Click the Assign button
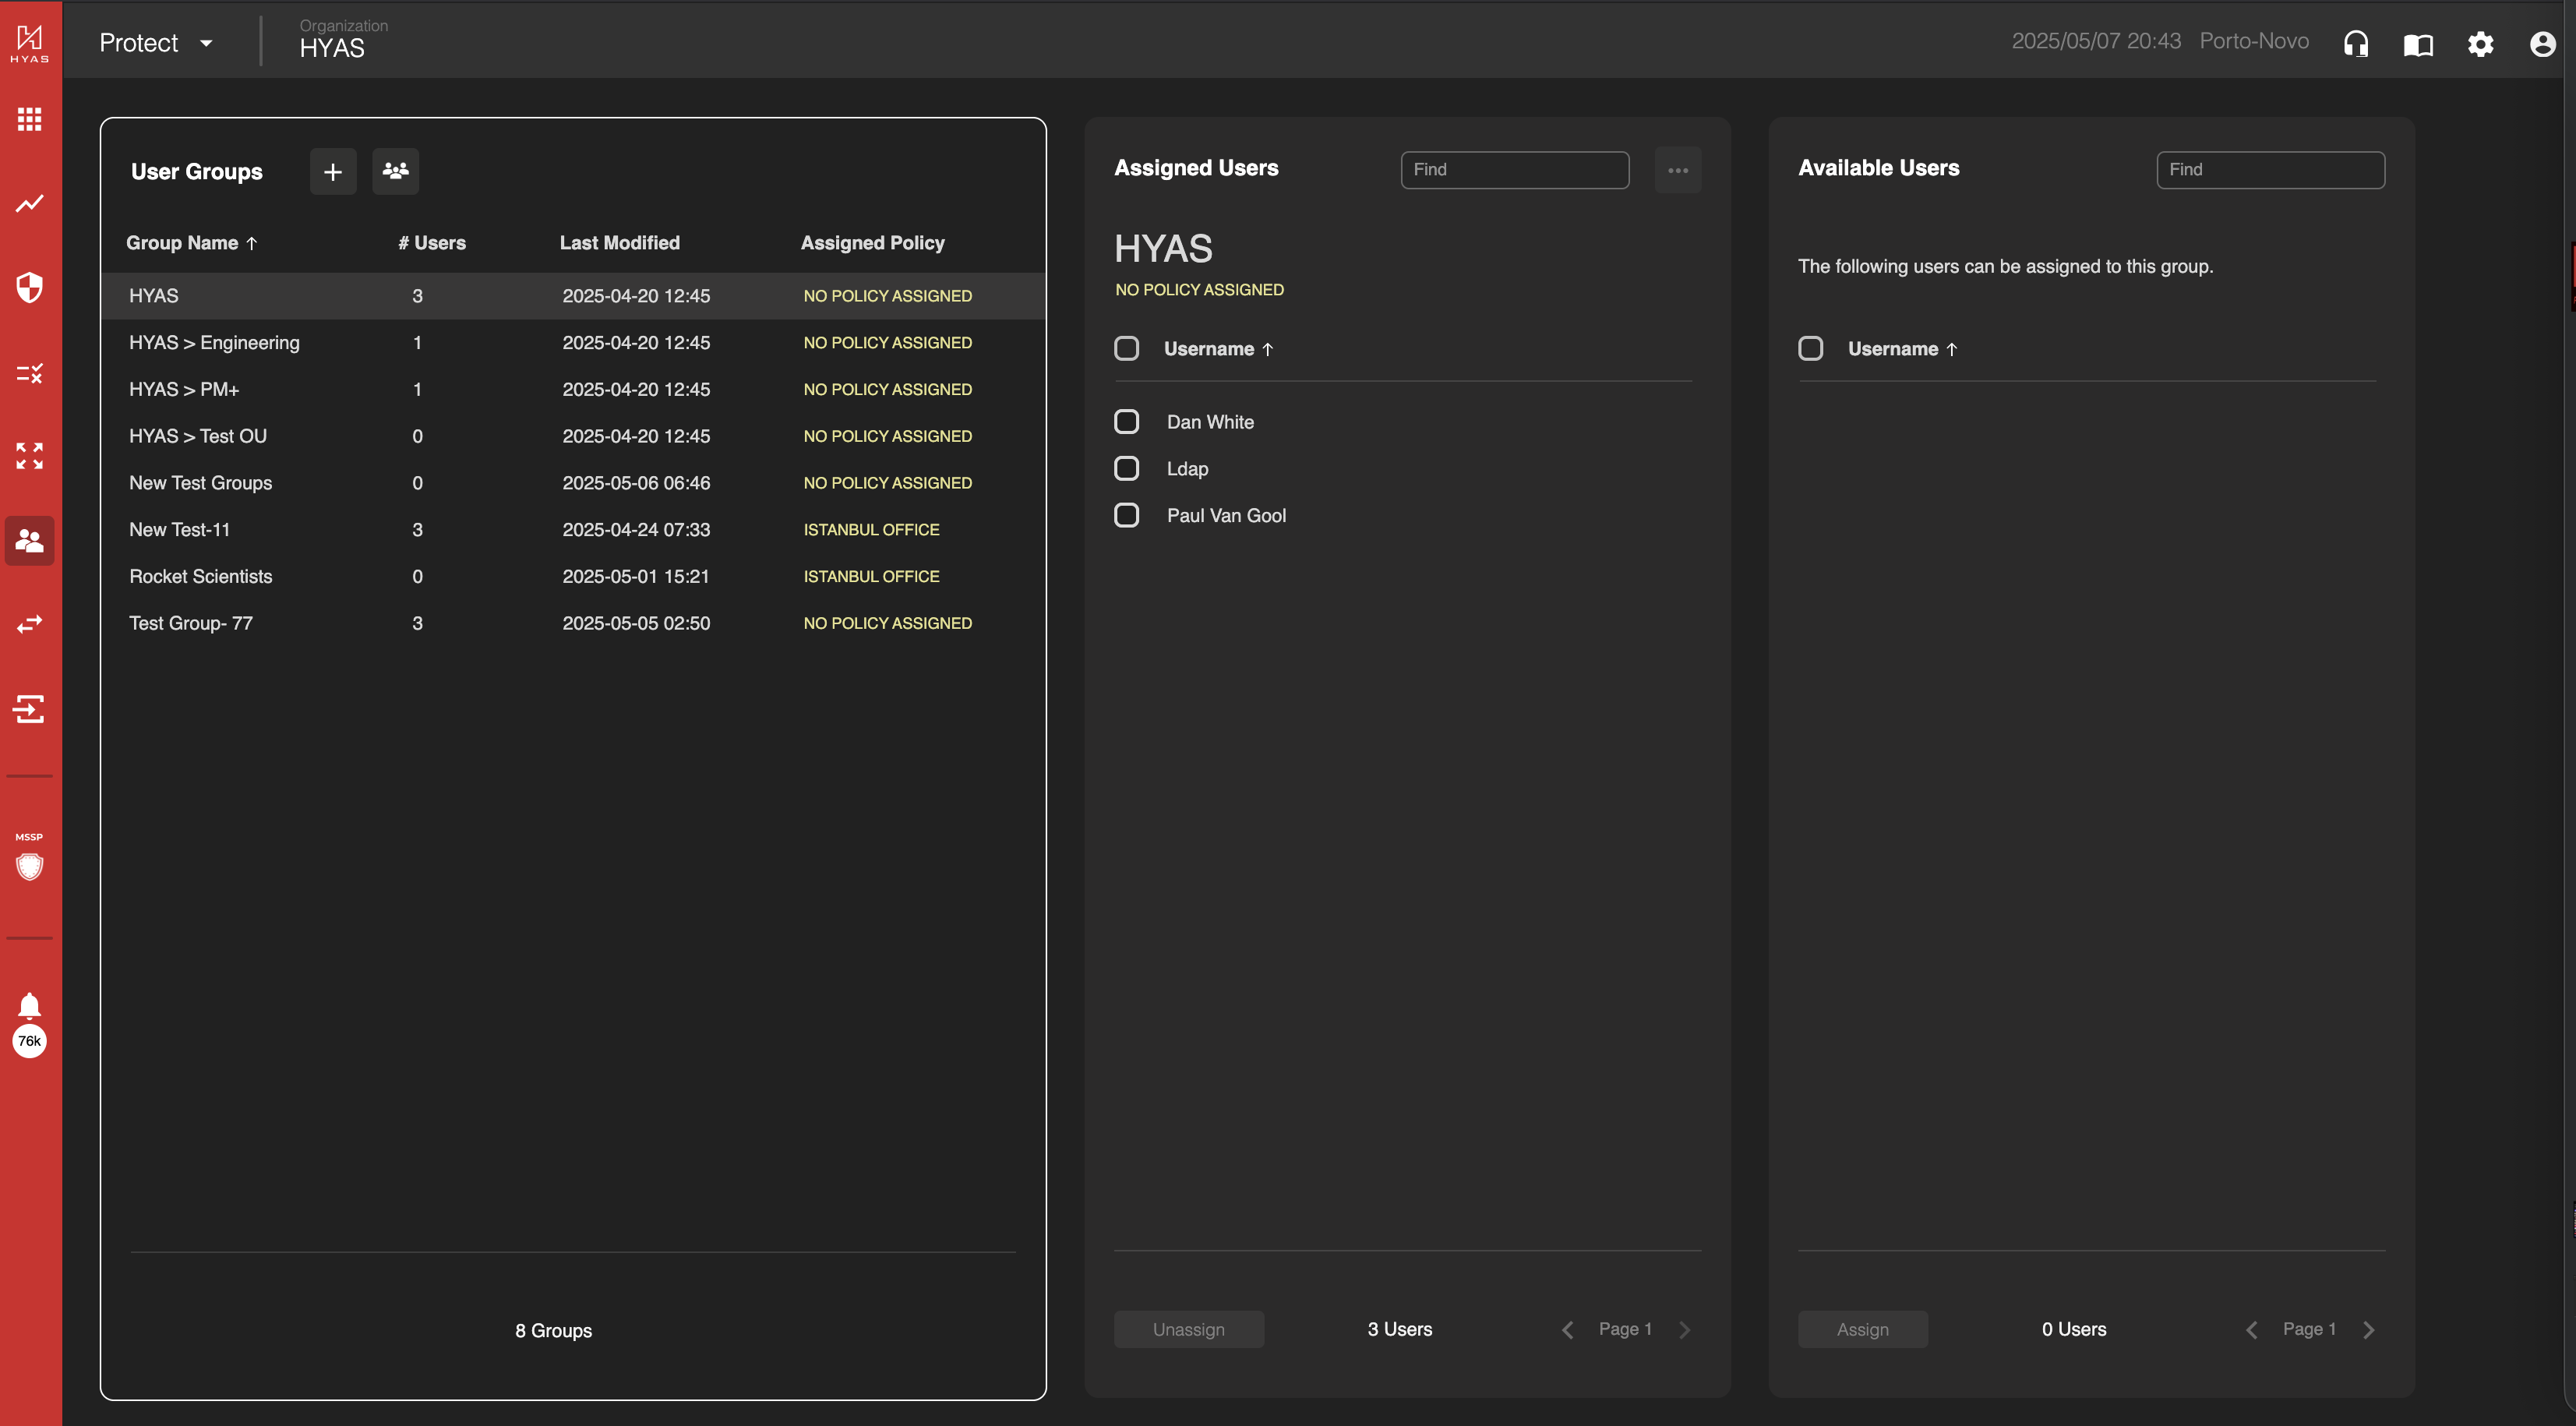 click(1862, 1330)
